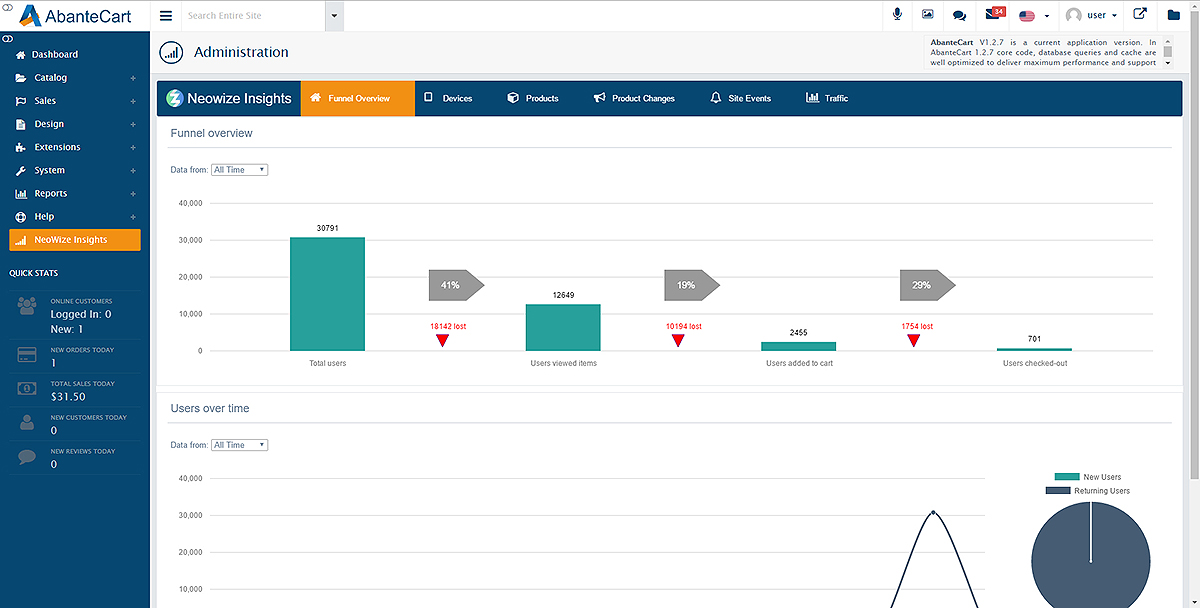Expand the Catalog menu plus
This screenshot has width=1200, height=608.
(x=133, y=78)
